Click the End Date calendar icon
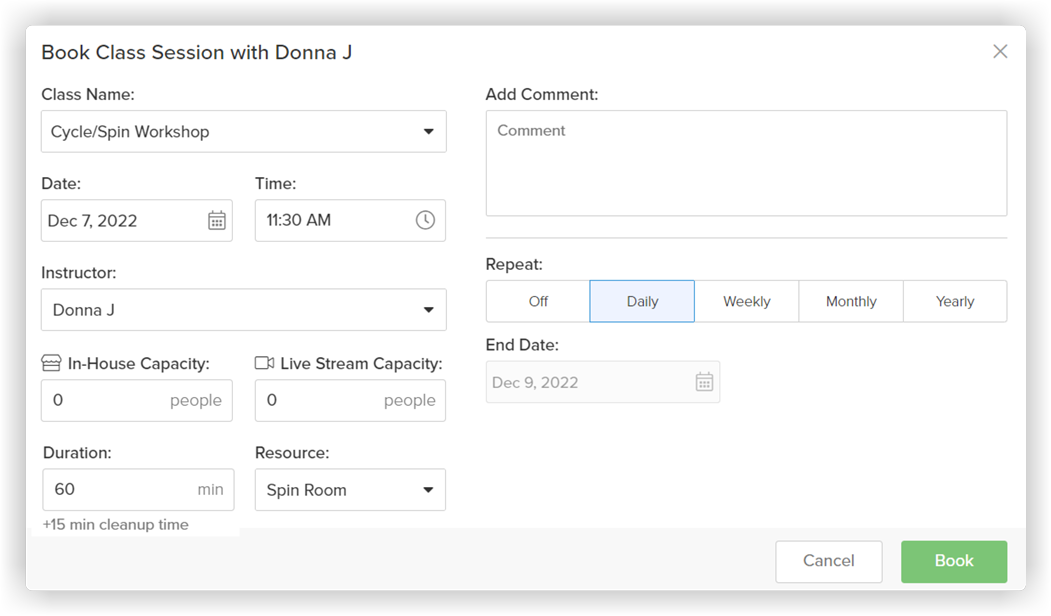 coord(704,382)
